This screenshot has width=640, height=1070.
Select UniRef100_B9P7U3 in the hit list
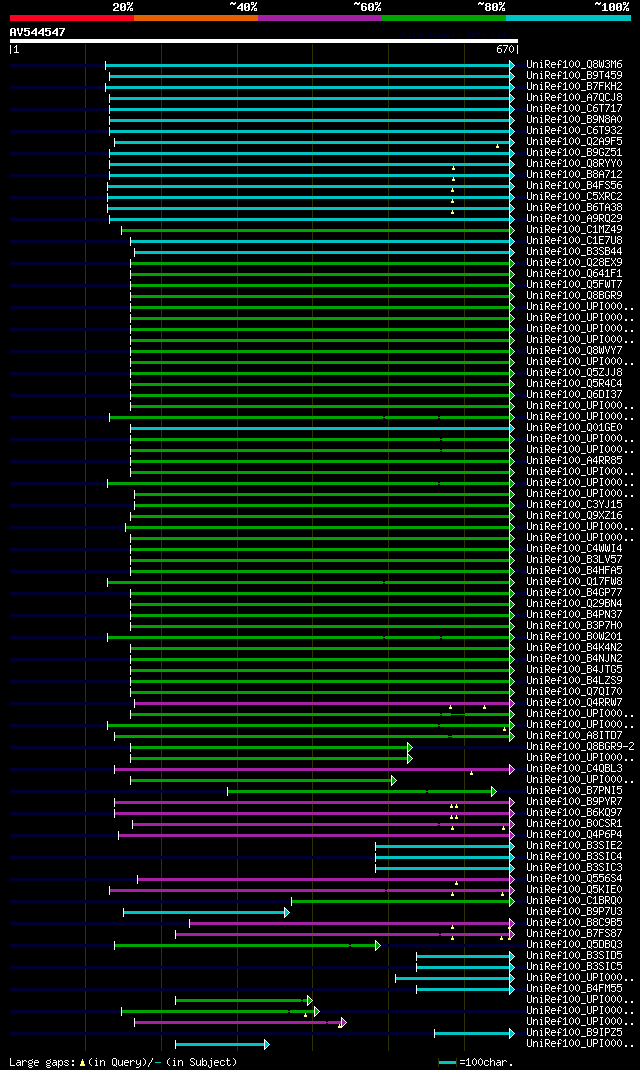(574, 912)
